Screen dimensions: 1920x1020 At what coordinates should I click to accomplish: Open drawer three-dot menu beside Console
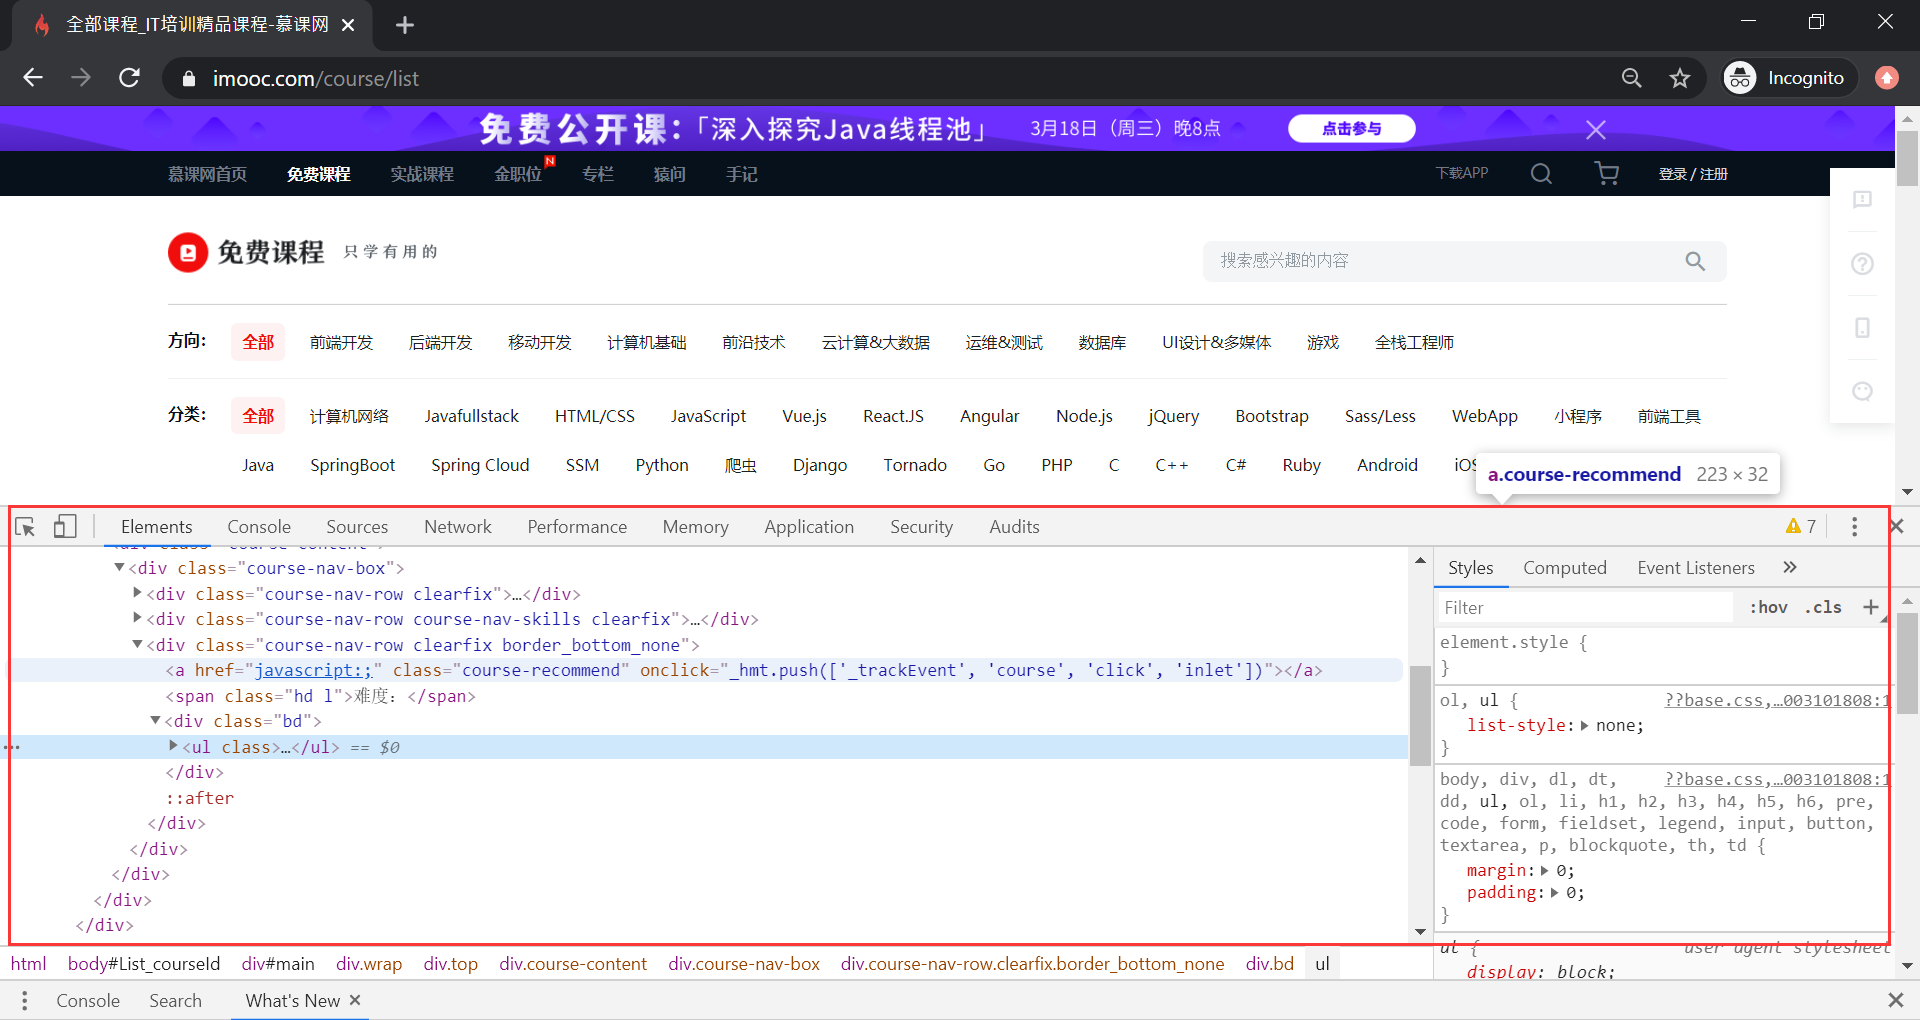click(25, 1000)
